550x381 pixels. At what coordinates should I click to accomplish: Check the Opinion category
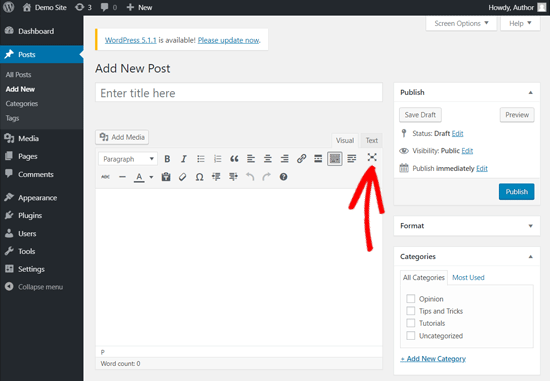pyautogui.click(x=410, y=299)
